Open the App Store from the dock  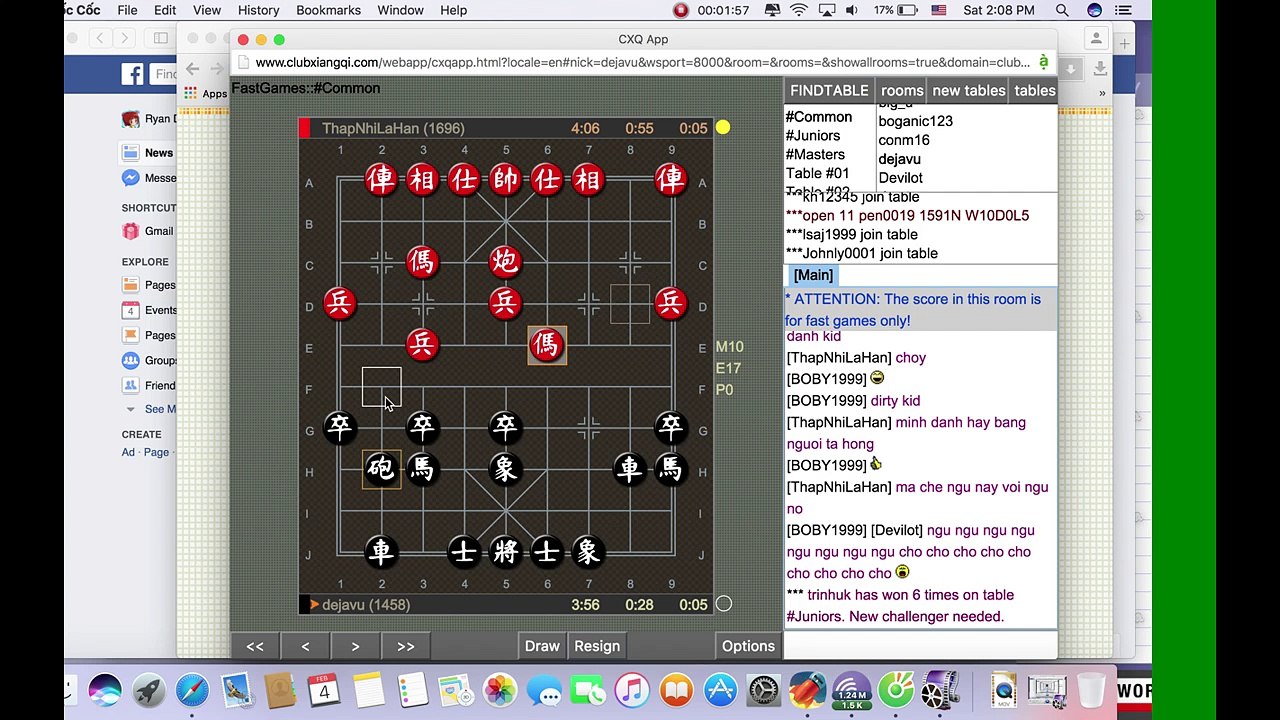(x=720, y=691)
